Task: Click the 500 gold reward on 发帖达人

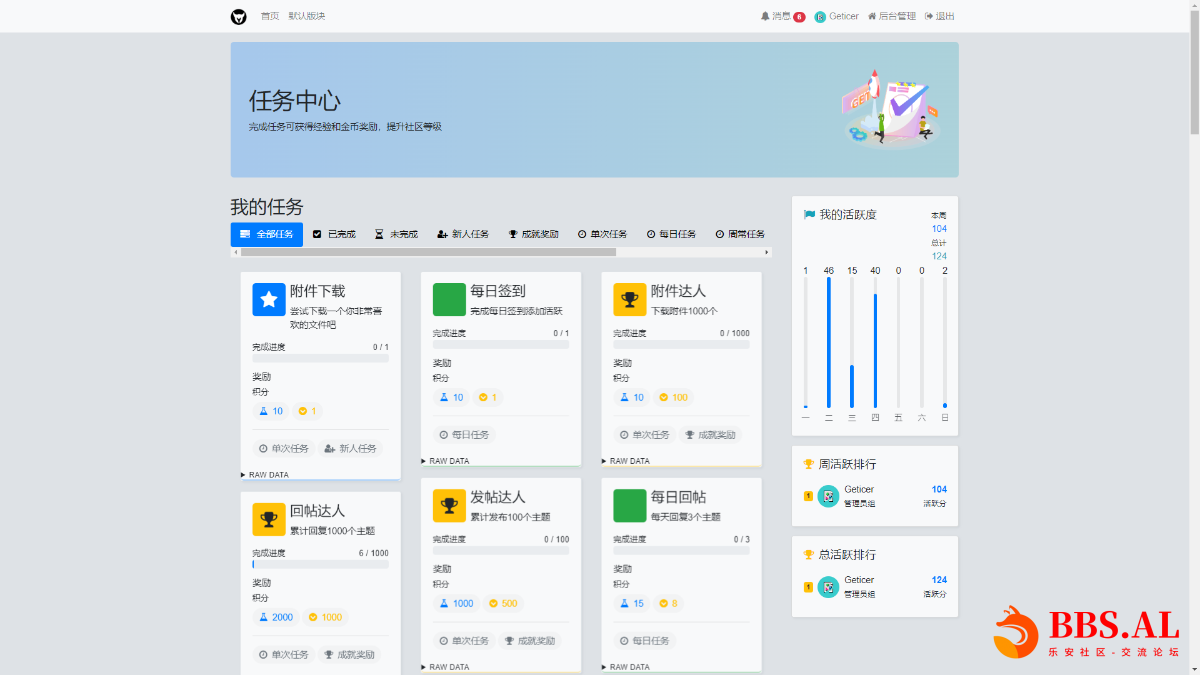Action: tap(503, 603)
